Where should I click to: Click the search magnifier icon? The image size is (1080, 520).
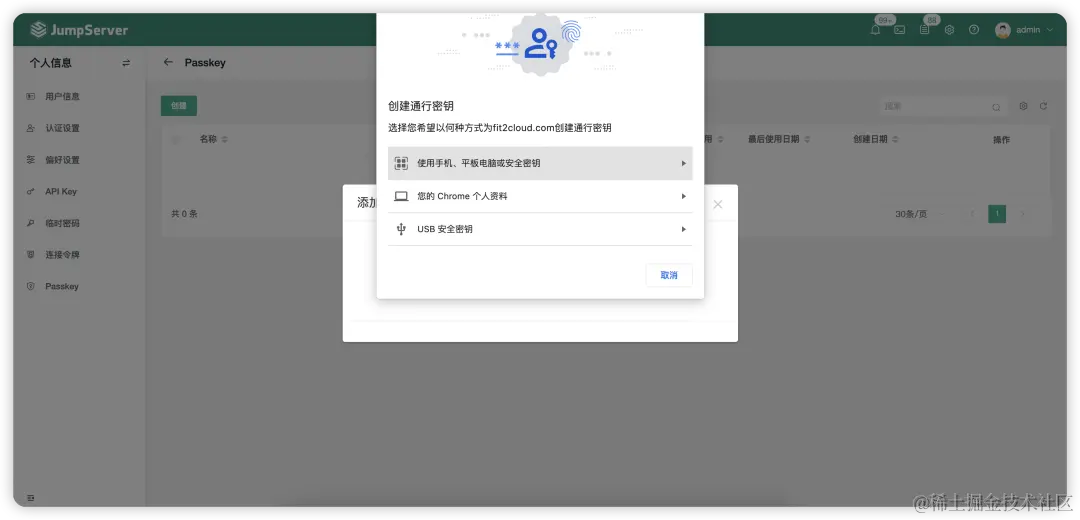(x=996, y=107)
